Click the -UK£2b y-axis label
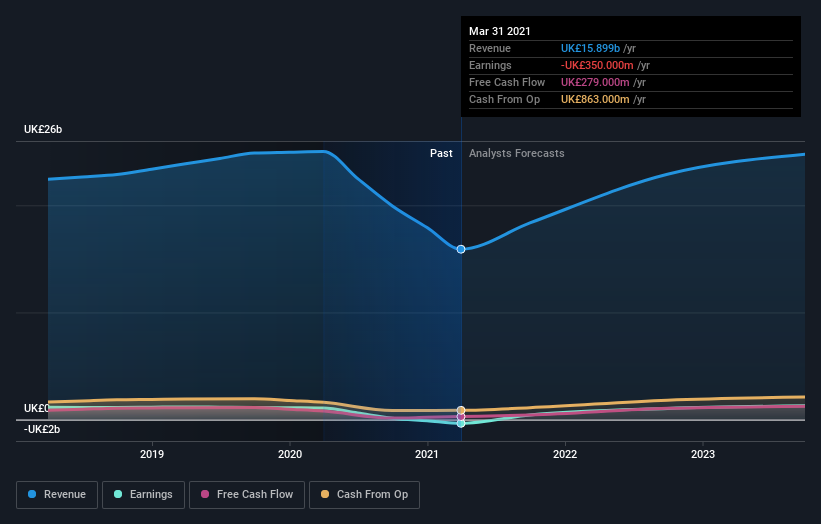This screenshot has width=821, height=524. click(42, 429)
